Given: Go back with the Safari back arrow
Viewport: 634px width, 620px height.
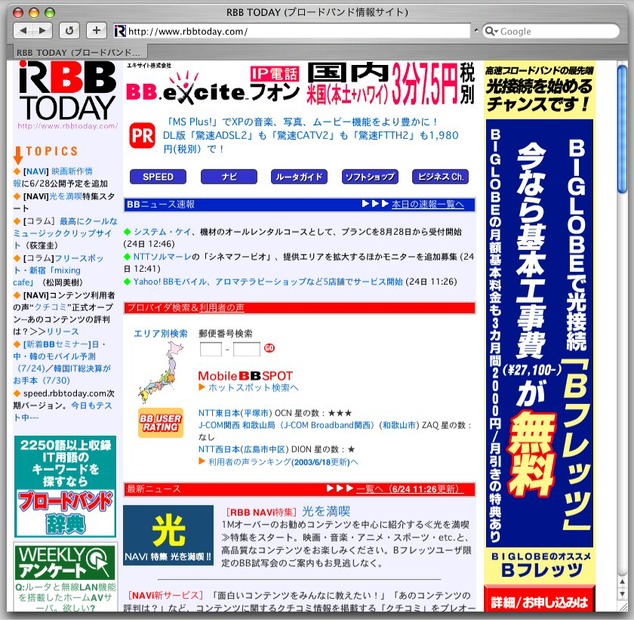Looking at the screenshot, I should coord(23,30).
